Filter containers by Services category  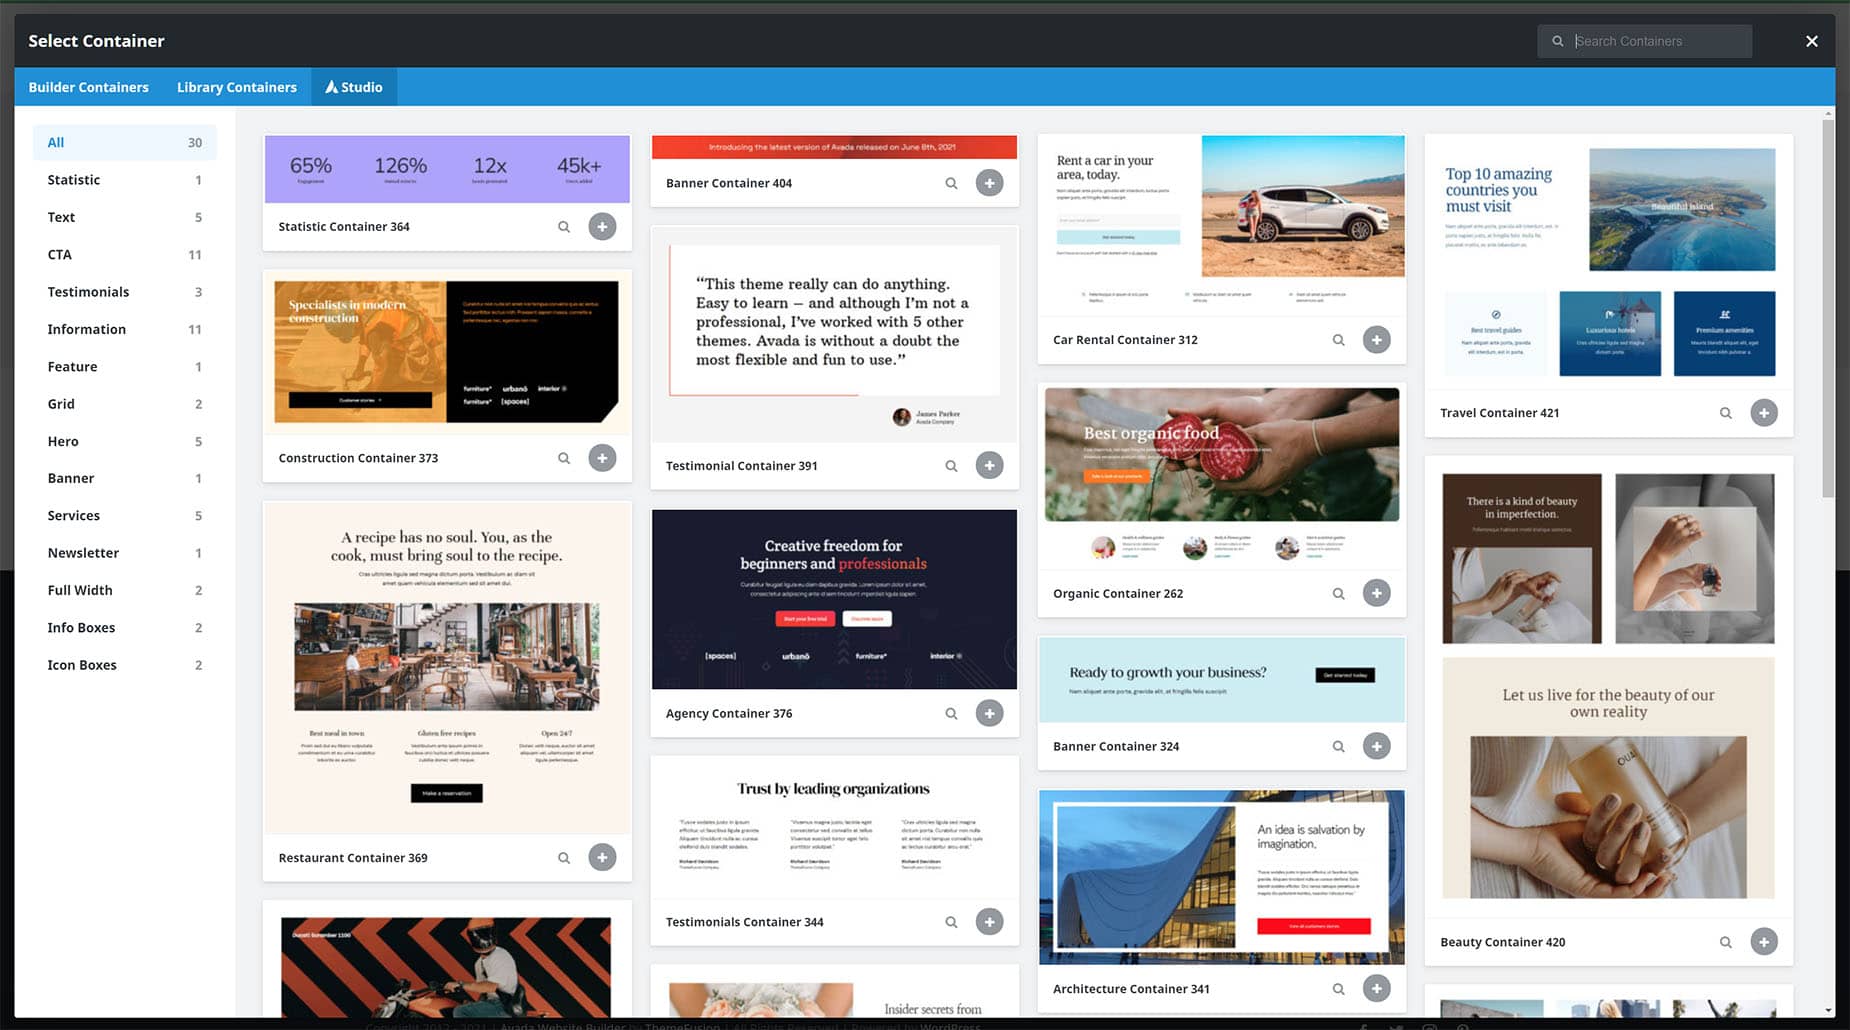tap(125, 516)
